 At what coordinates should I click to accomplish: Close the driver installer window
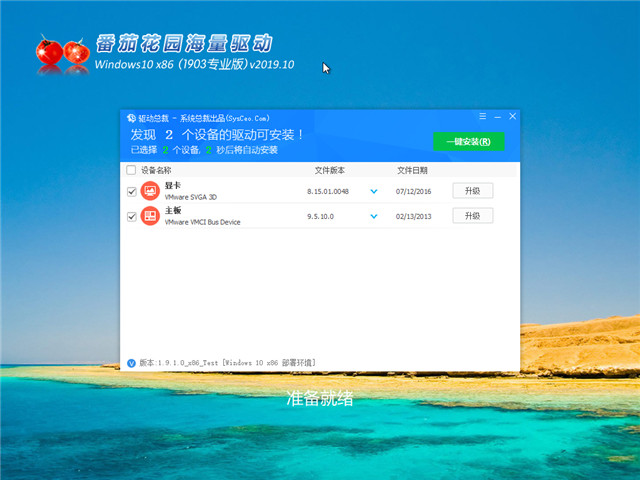[511, 117]
